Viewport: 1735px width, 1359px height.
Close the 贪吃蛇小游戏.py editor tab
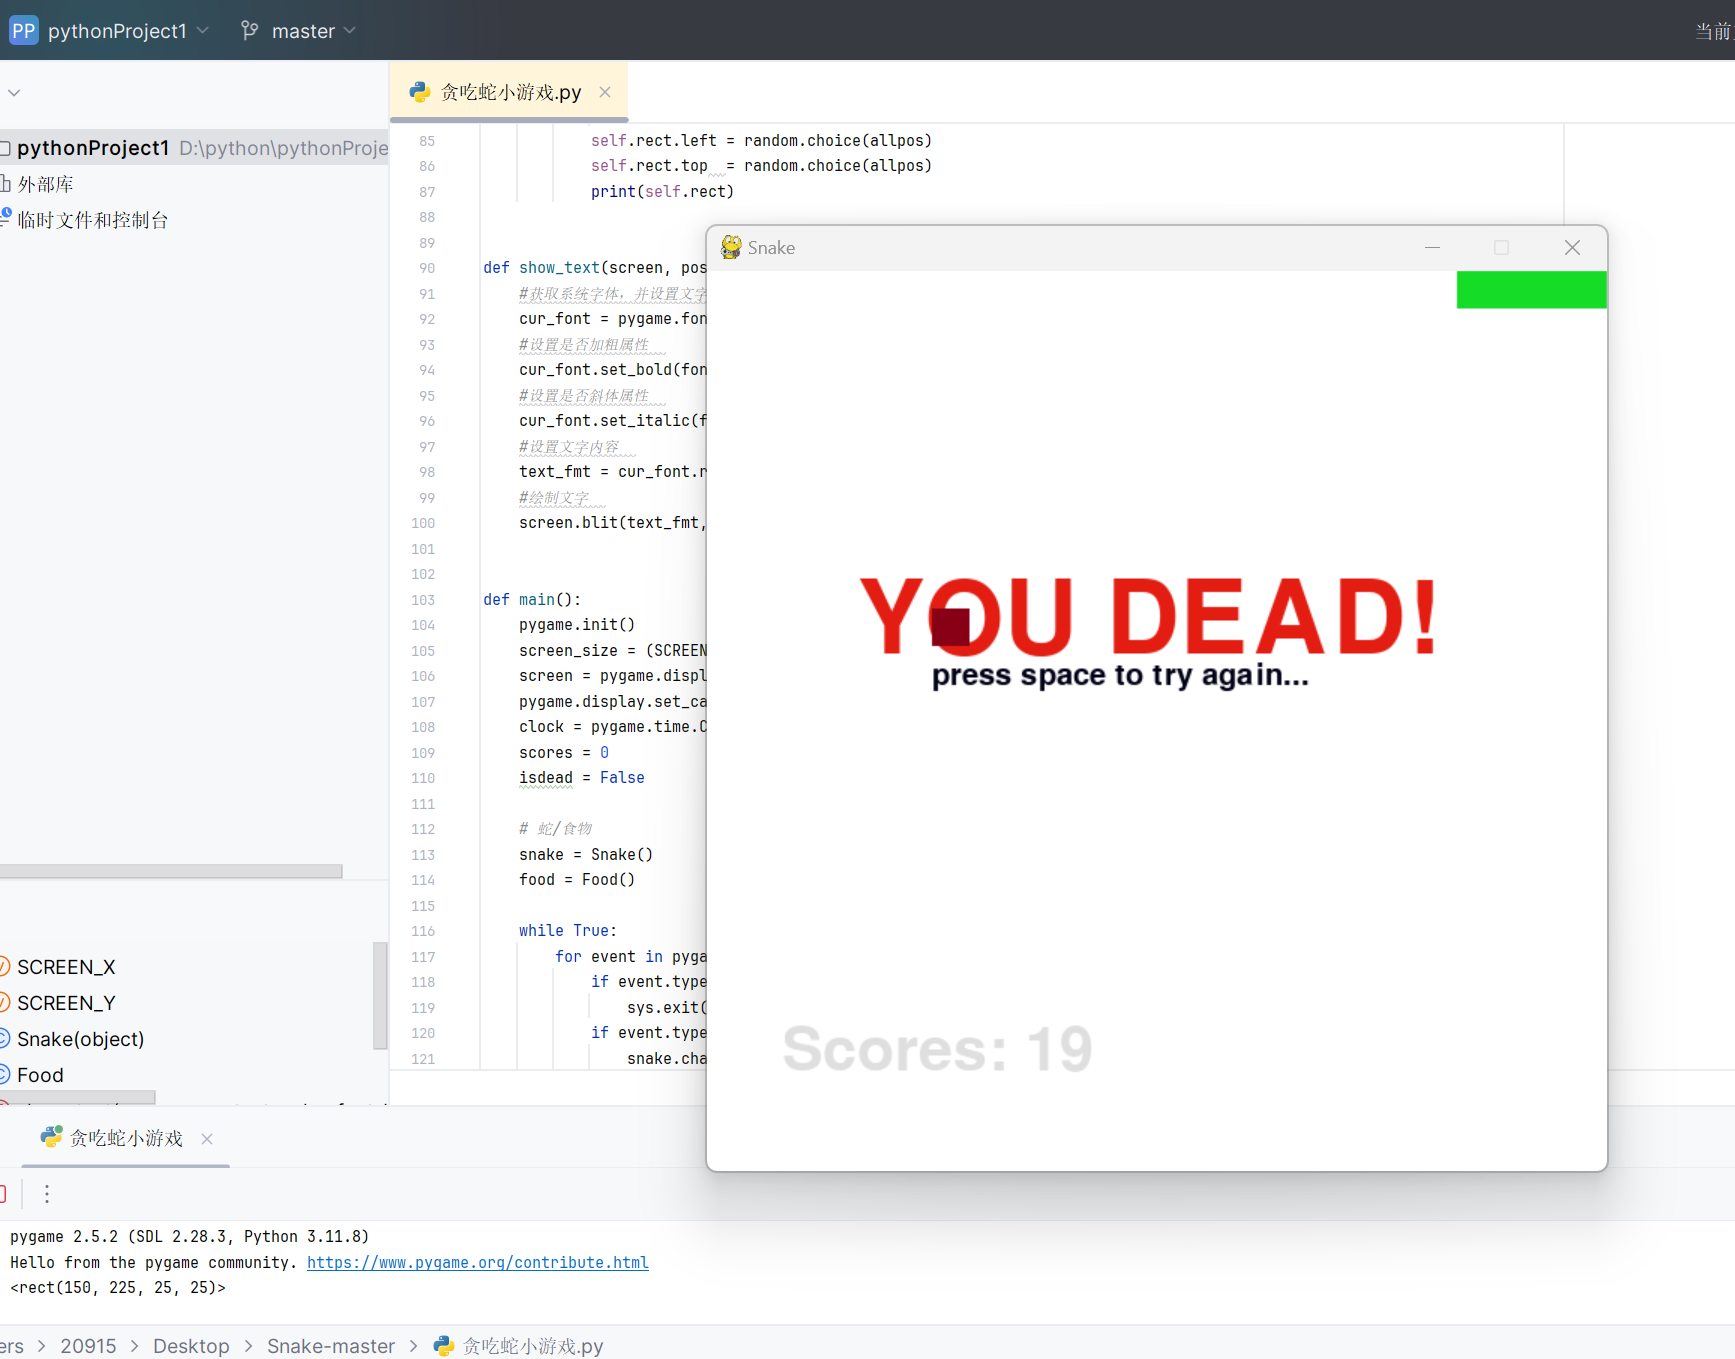[605, 92]
